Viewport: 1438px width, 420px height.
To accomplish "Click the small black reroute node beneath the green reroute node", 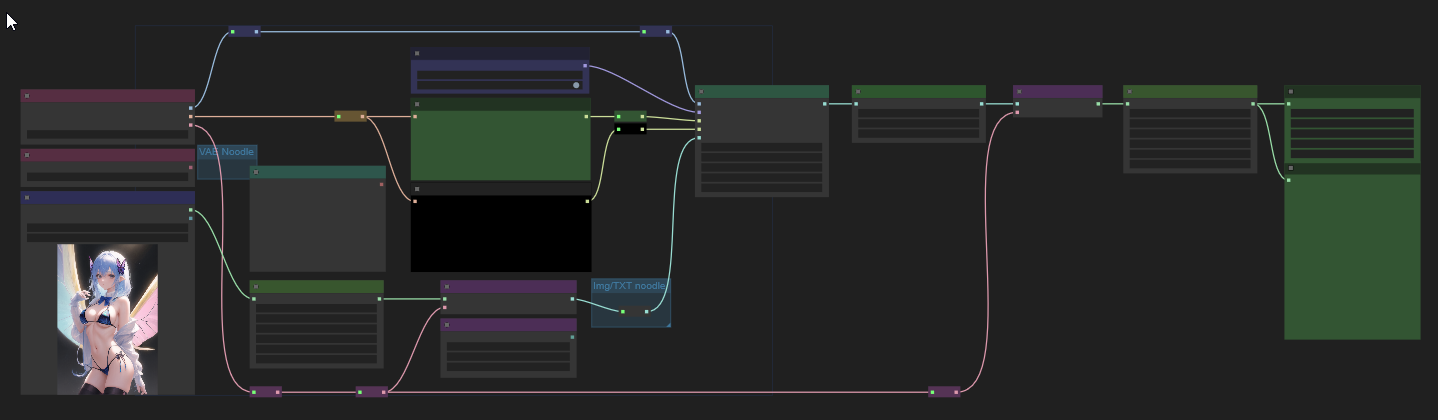I will (630, 129).
